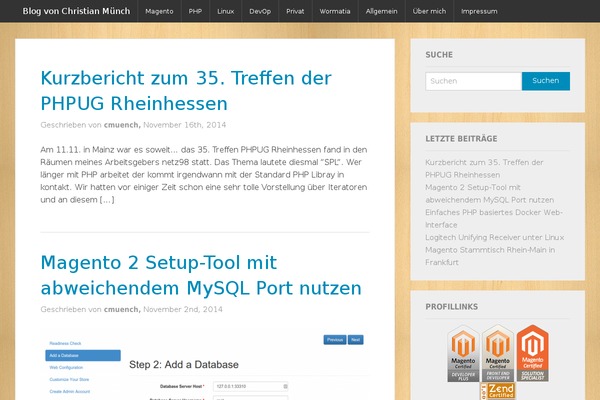Open sidebar link Einfaches PHP basiertes Docker Web-Interface
The height and width of the screenshot is (400, 600).
(x=494, y=218)
